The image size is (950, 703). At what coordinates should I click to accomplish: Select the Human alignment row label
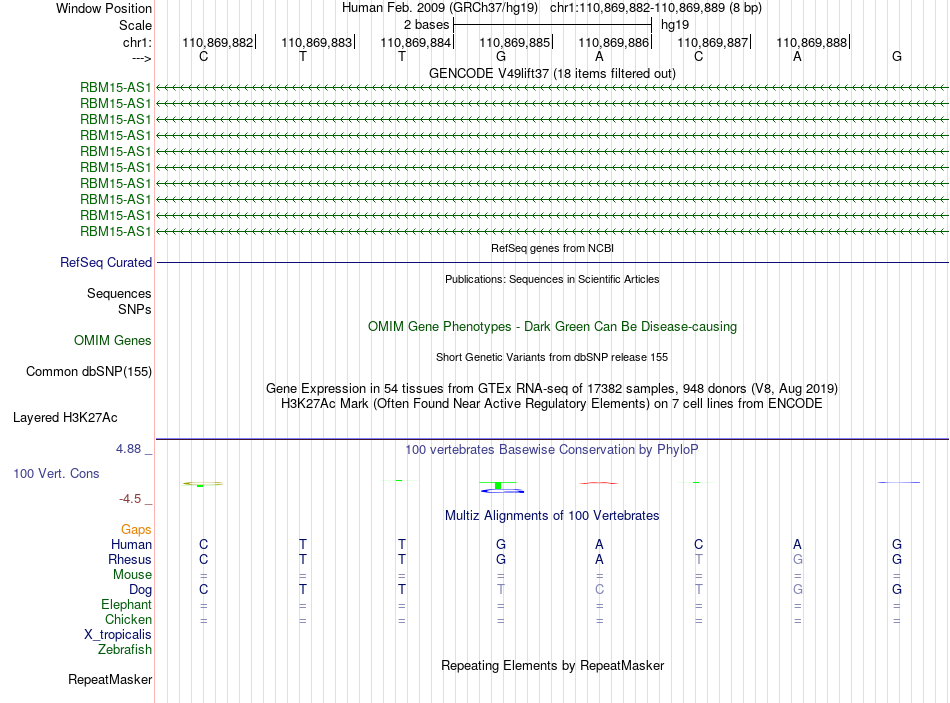131,544
